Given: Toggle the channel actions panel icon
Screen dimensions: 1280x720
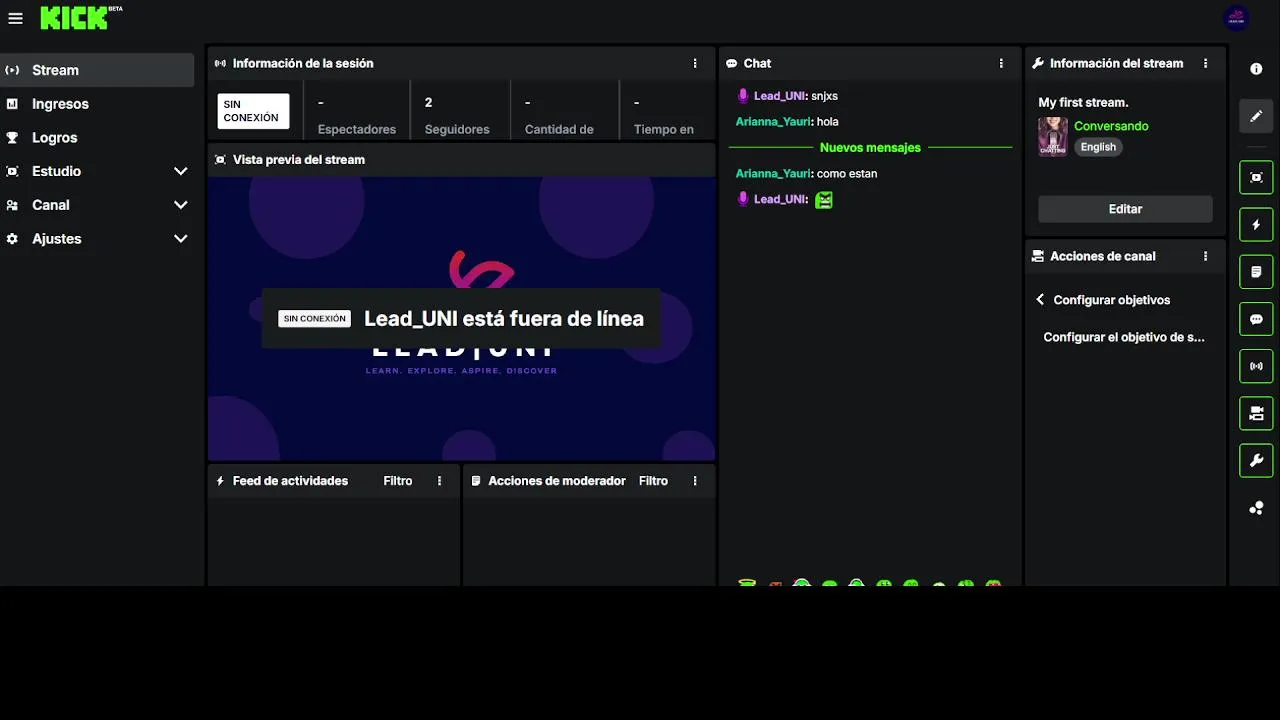Looking at the screenshot, I should pyautogui.click(x=1257, y=413).
